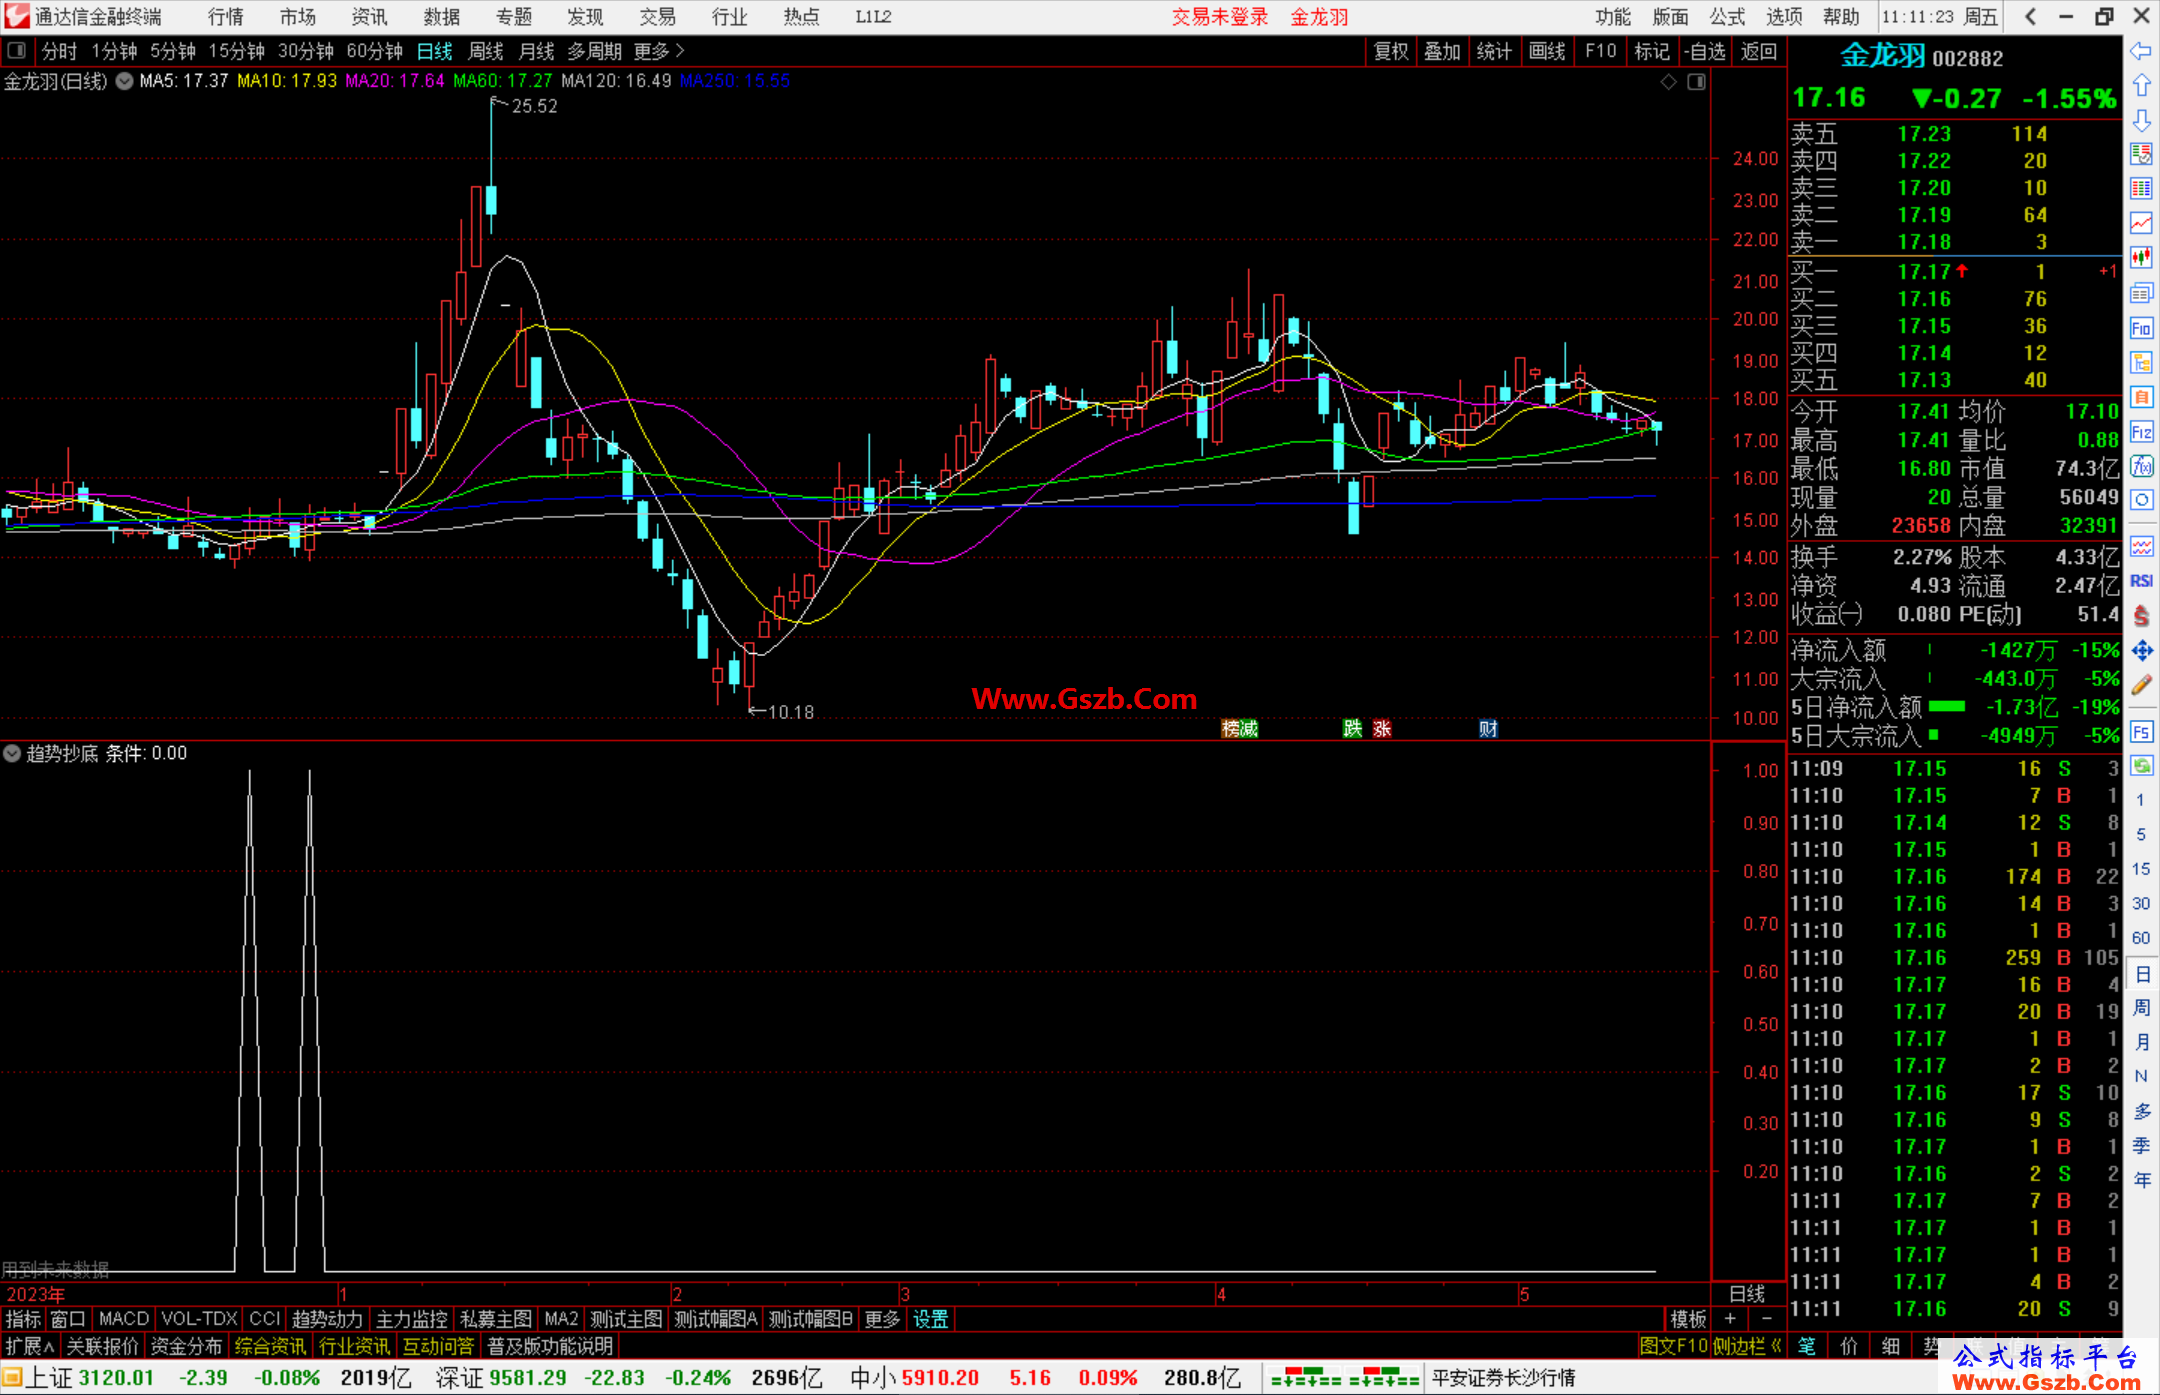
Task: Expand the 更多 period options at top
Action: coord(659,51)
